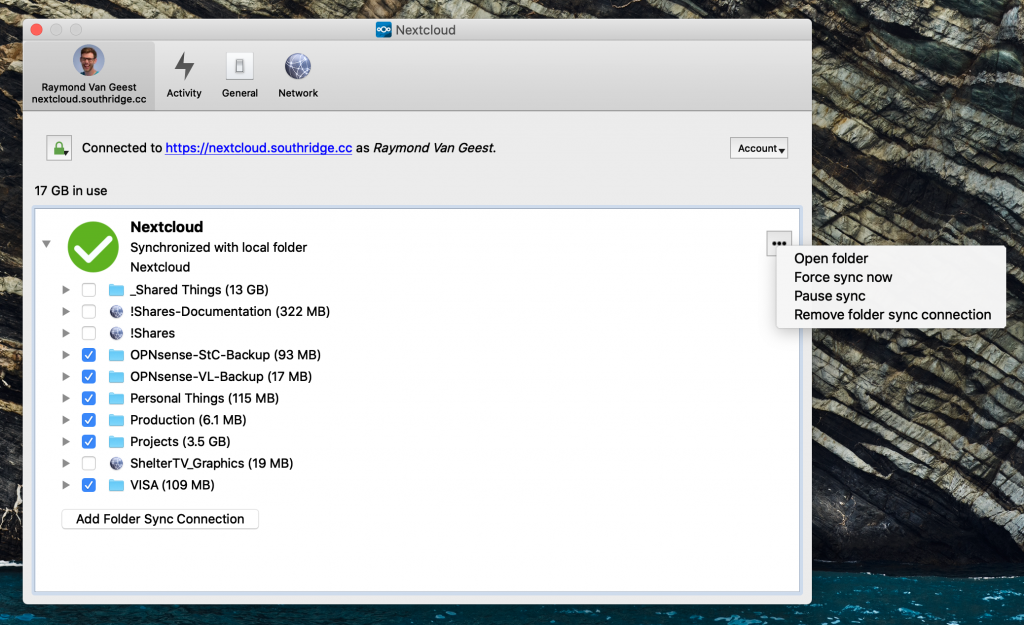Click the three-dot folder options button
Viewport: 1024px width, 625px height.
point(780,243)
